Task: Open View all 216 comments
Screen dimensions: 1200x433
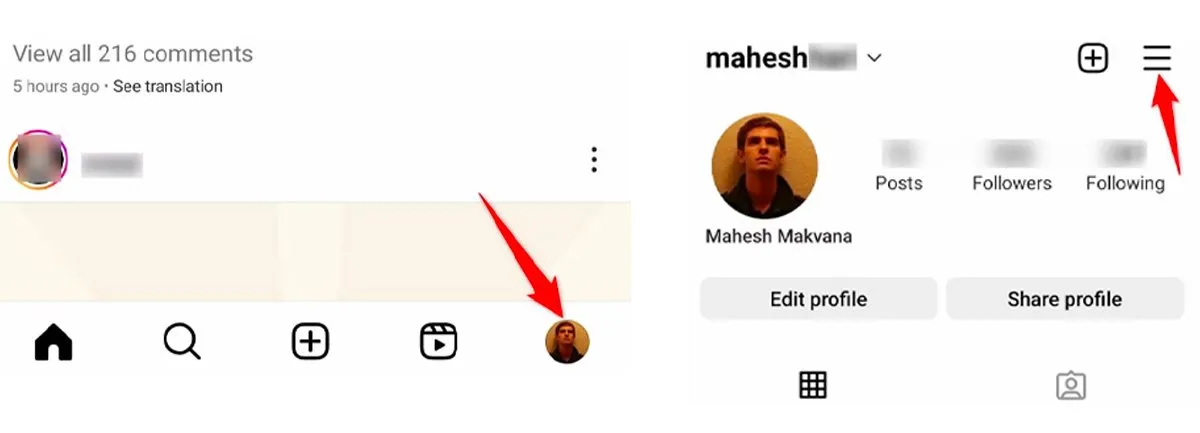Action: [x=133, y=54]
